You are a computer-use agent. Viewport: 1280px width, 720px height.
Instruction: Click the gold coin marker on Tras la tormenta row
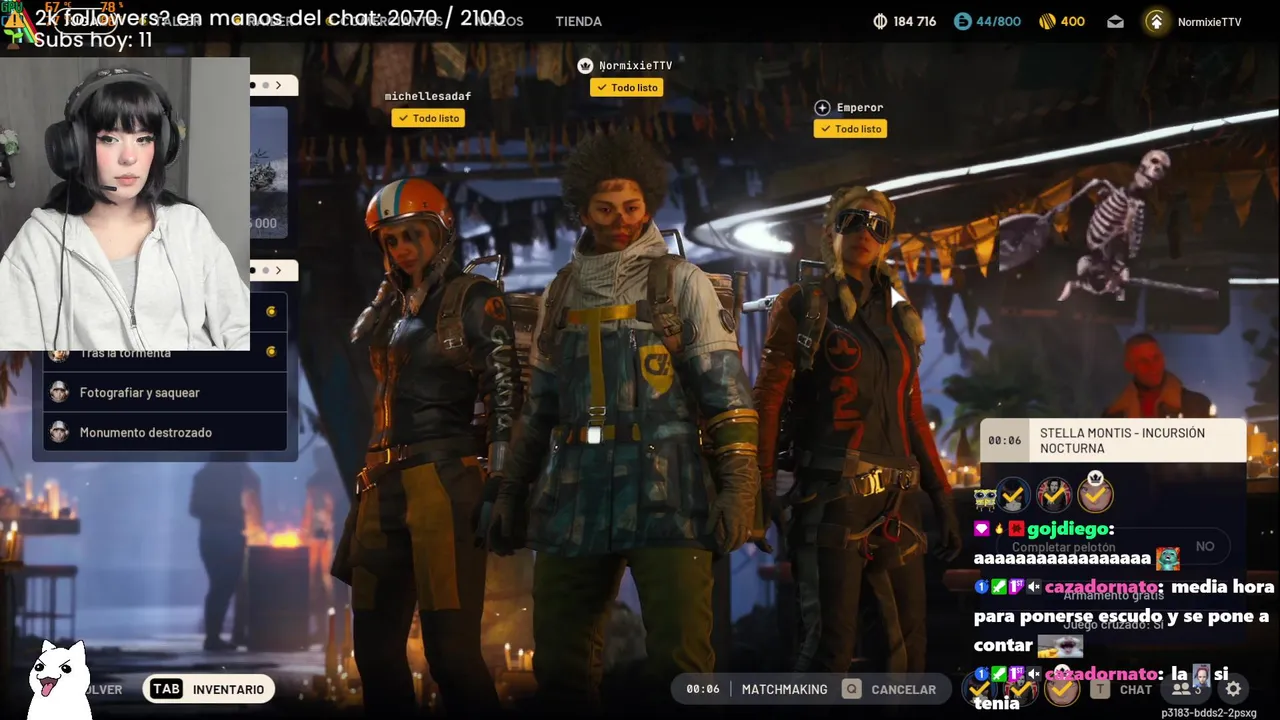(x=271, y=351)
